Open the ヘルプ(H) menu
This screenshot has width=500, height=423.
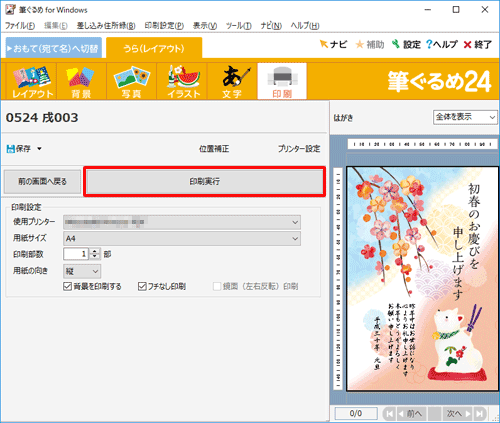pyautogui.click(x=305, y=26)
